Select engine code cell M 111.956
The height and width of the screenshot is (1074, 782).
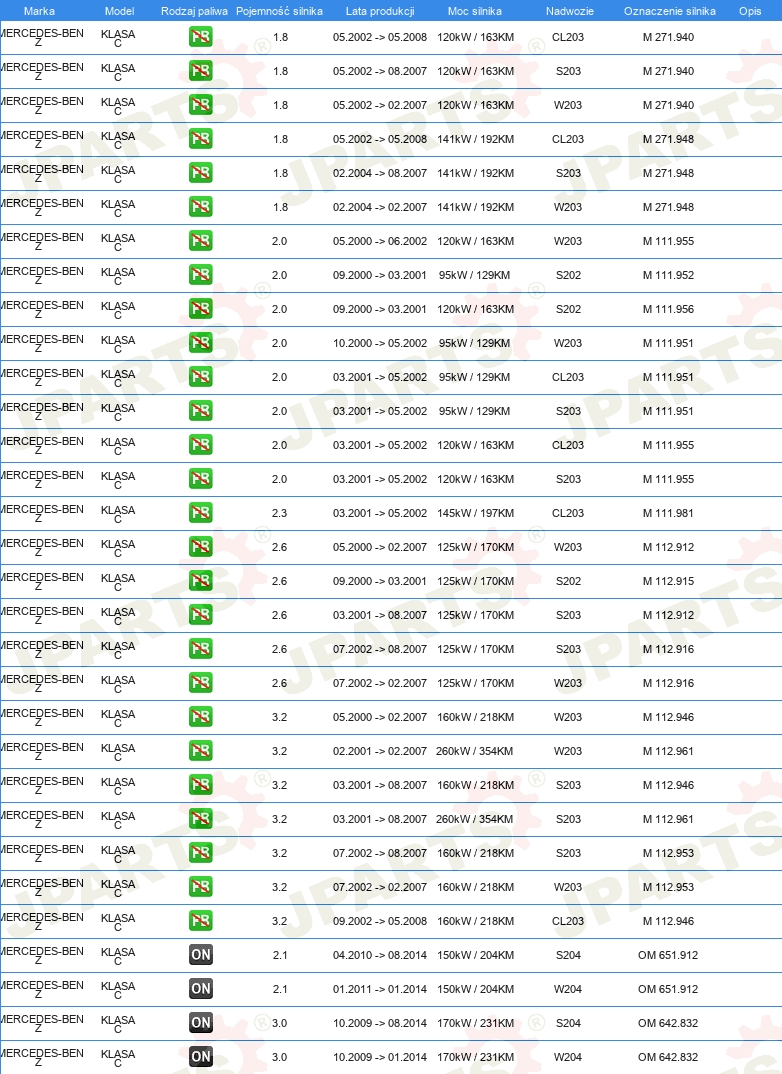pyautogui.click(x=668, y=309)
